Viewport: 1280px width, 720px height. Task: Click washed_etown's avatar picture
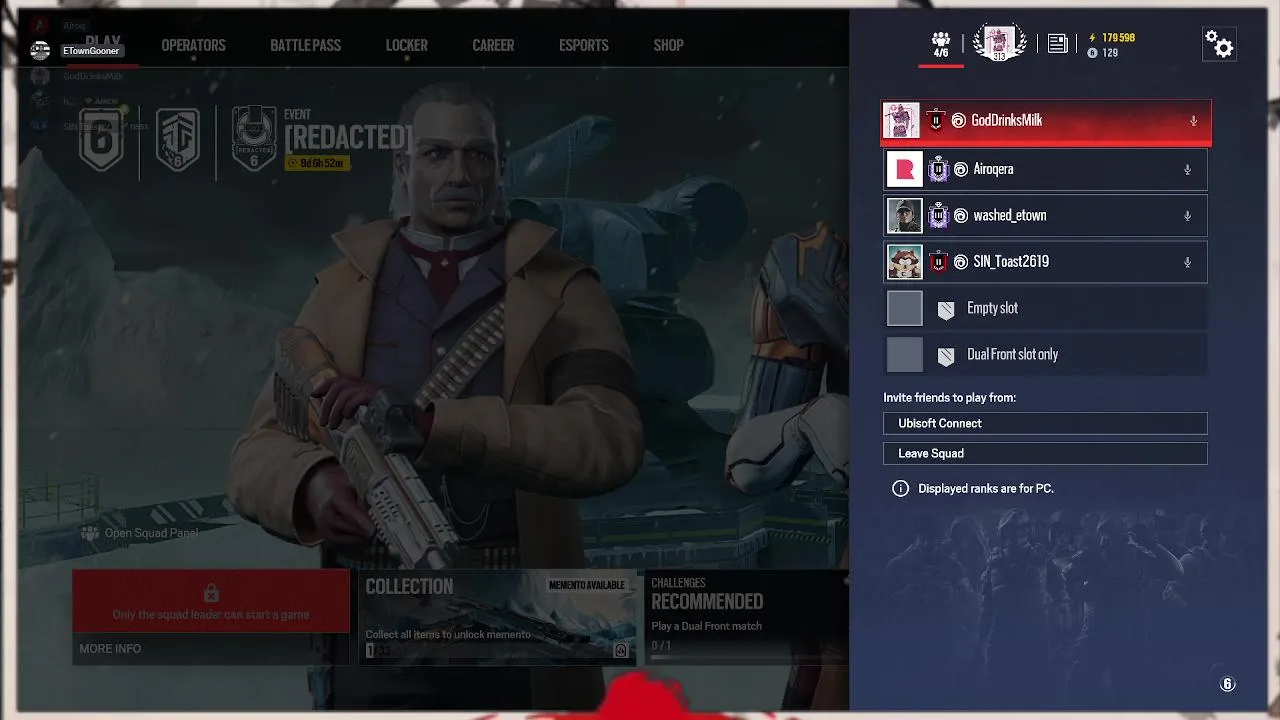(905, 215)
